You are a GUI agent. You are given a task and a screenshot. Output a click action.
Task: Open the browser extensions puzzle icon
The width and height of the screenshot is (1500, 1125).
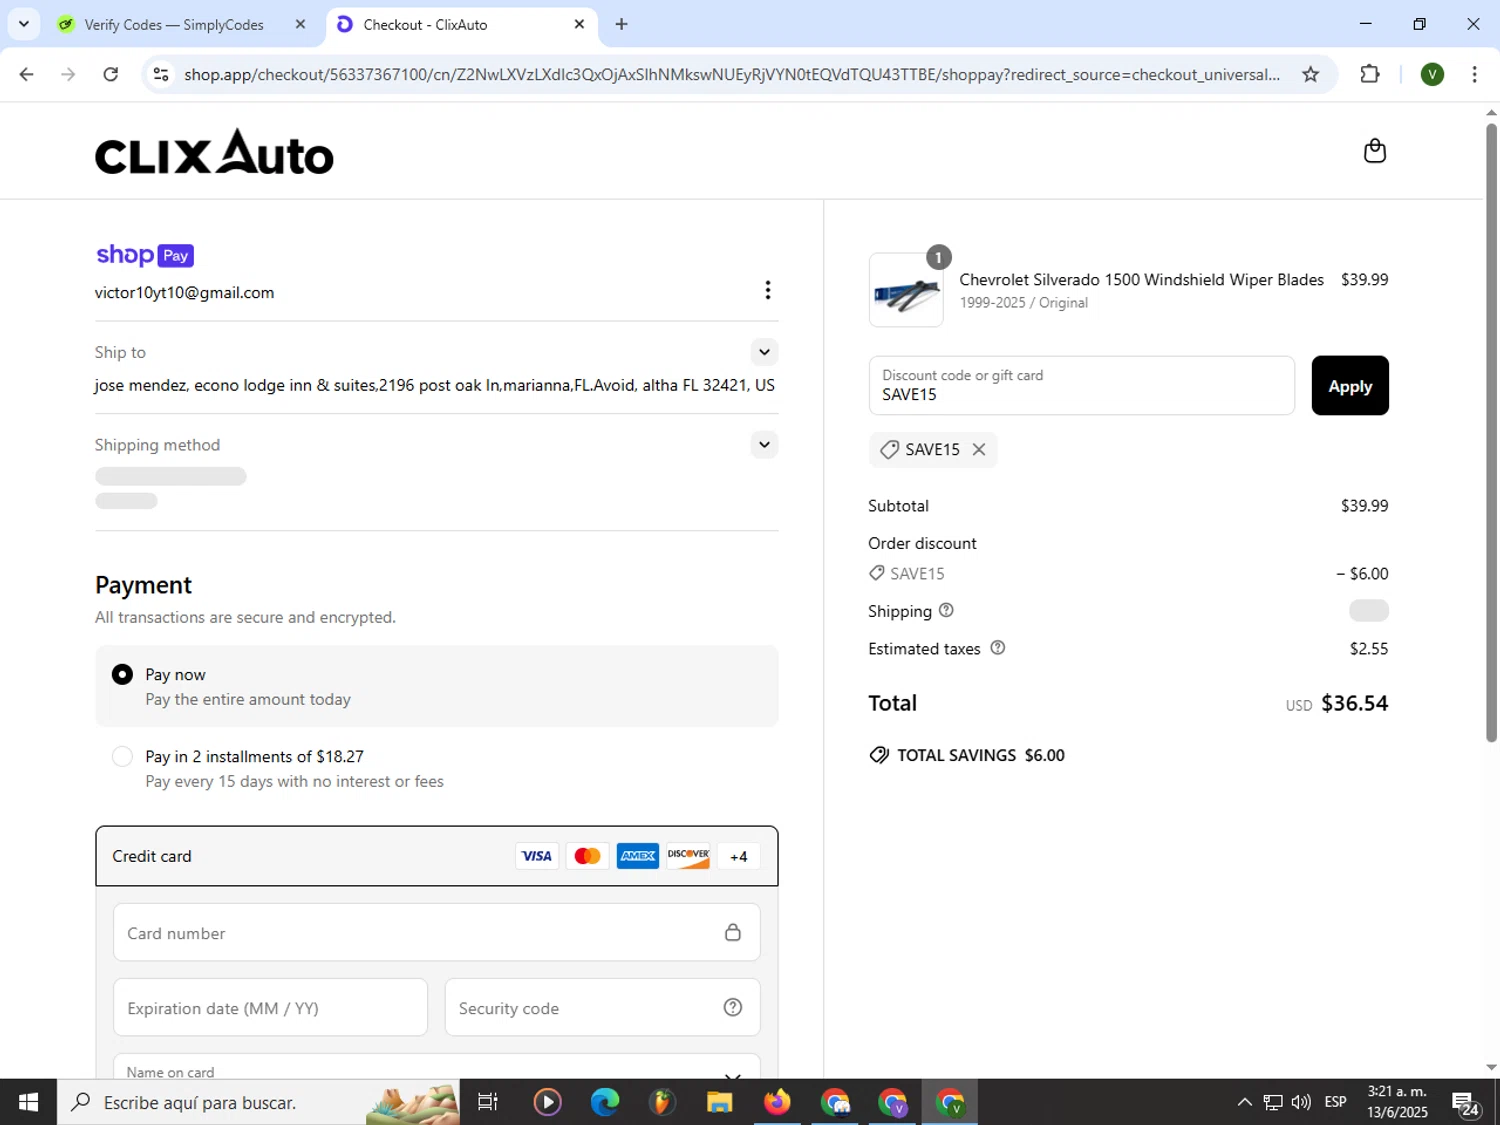(1370, 74)
